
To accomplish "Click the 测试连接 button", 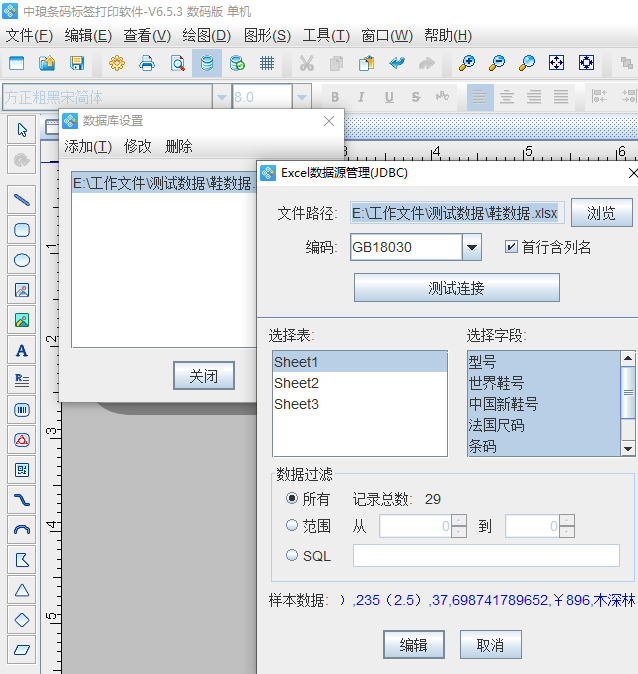I will (456, 288).
